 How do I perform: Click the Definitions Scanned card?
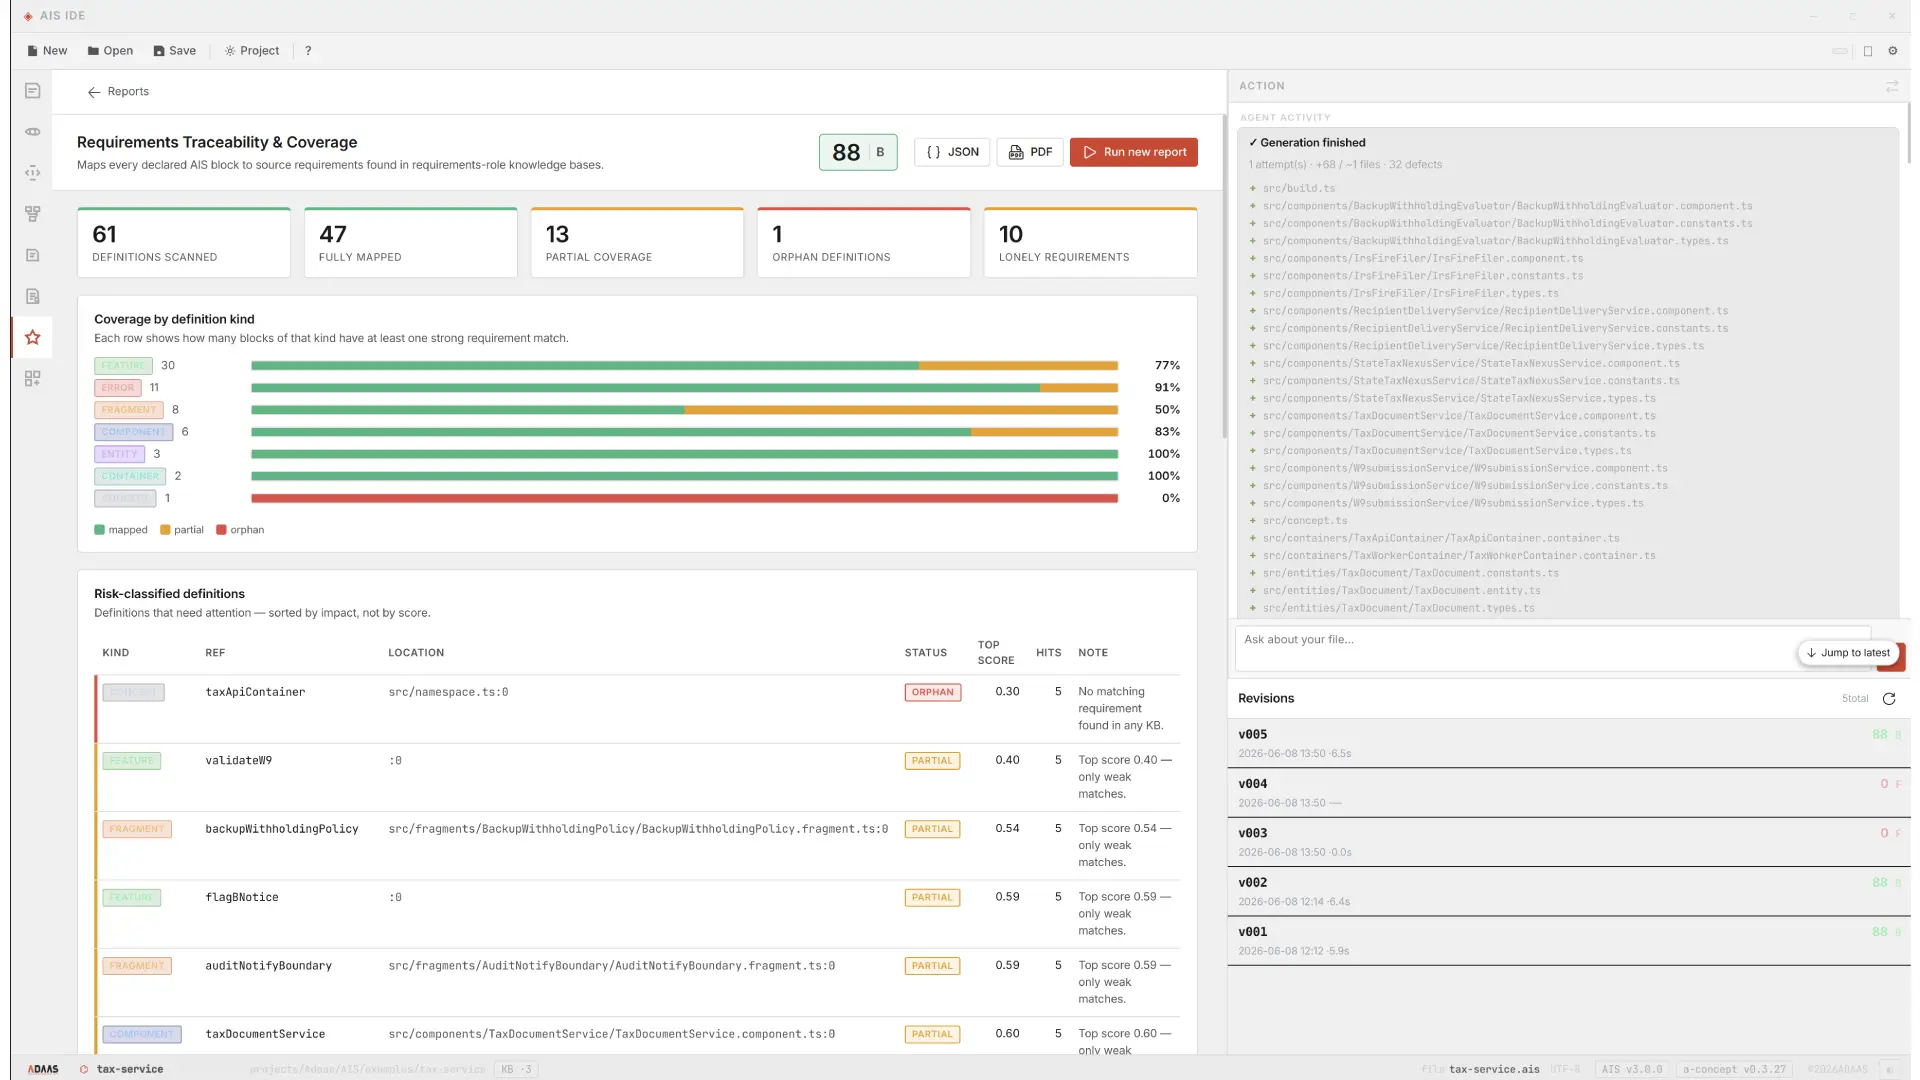pyautogui.click(x=184, y=243)
